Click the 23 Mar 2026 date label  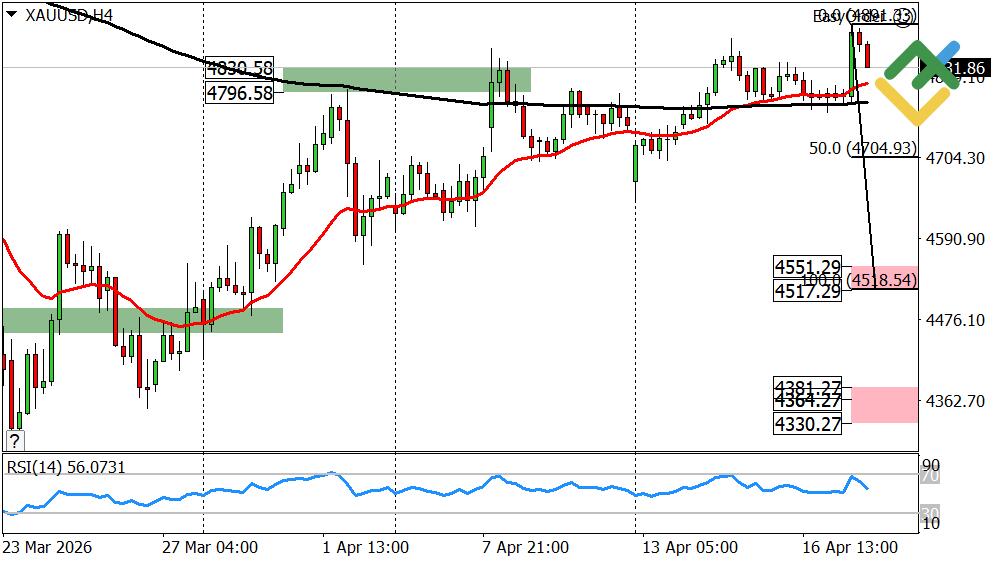[x=46, y=548]
